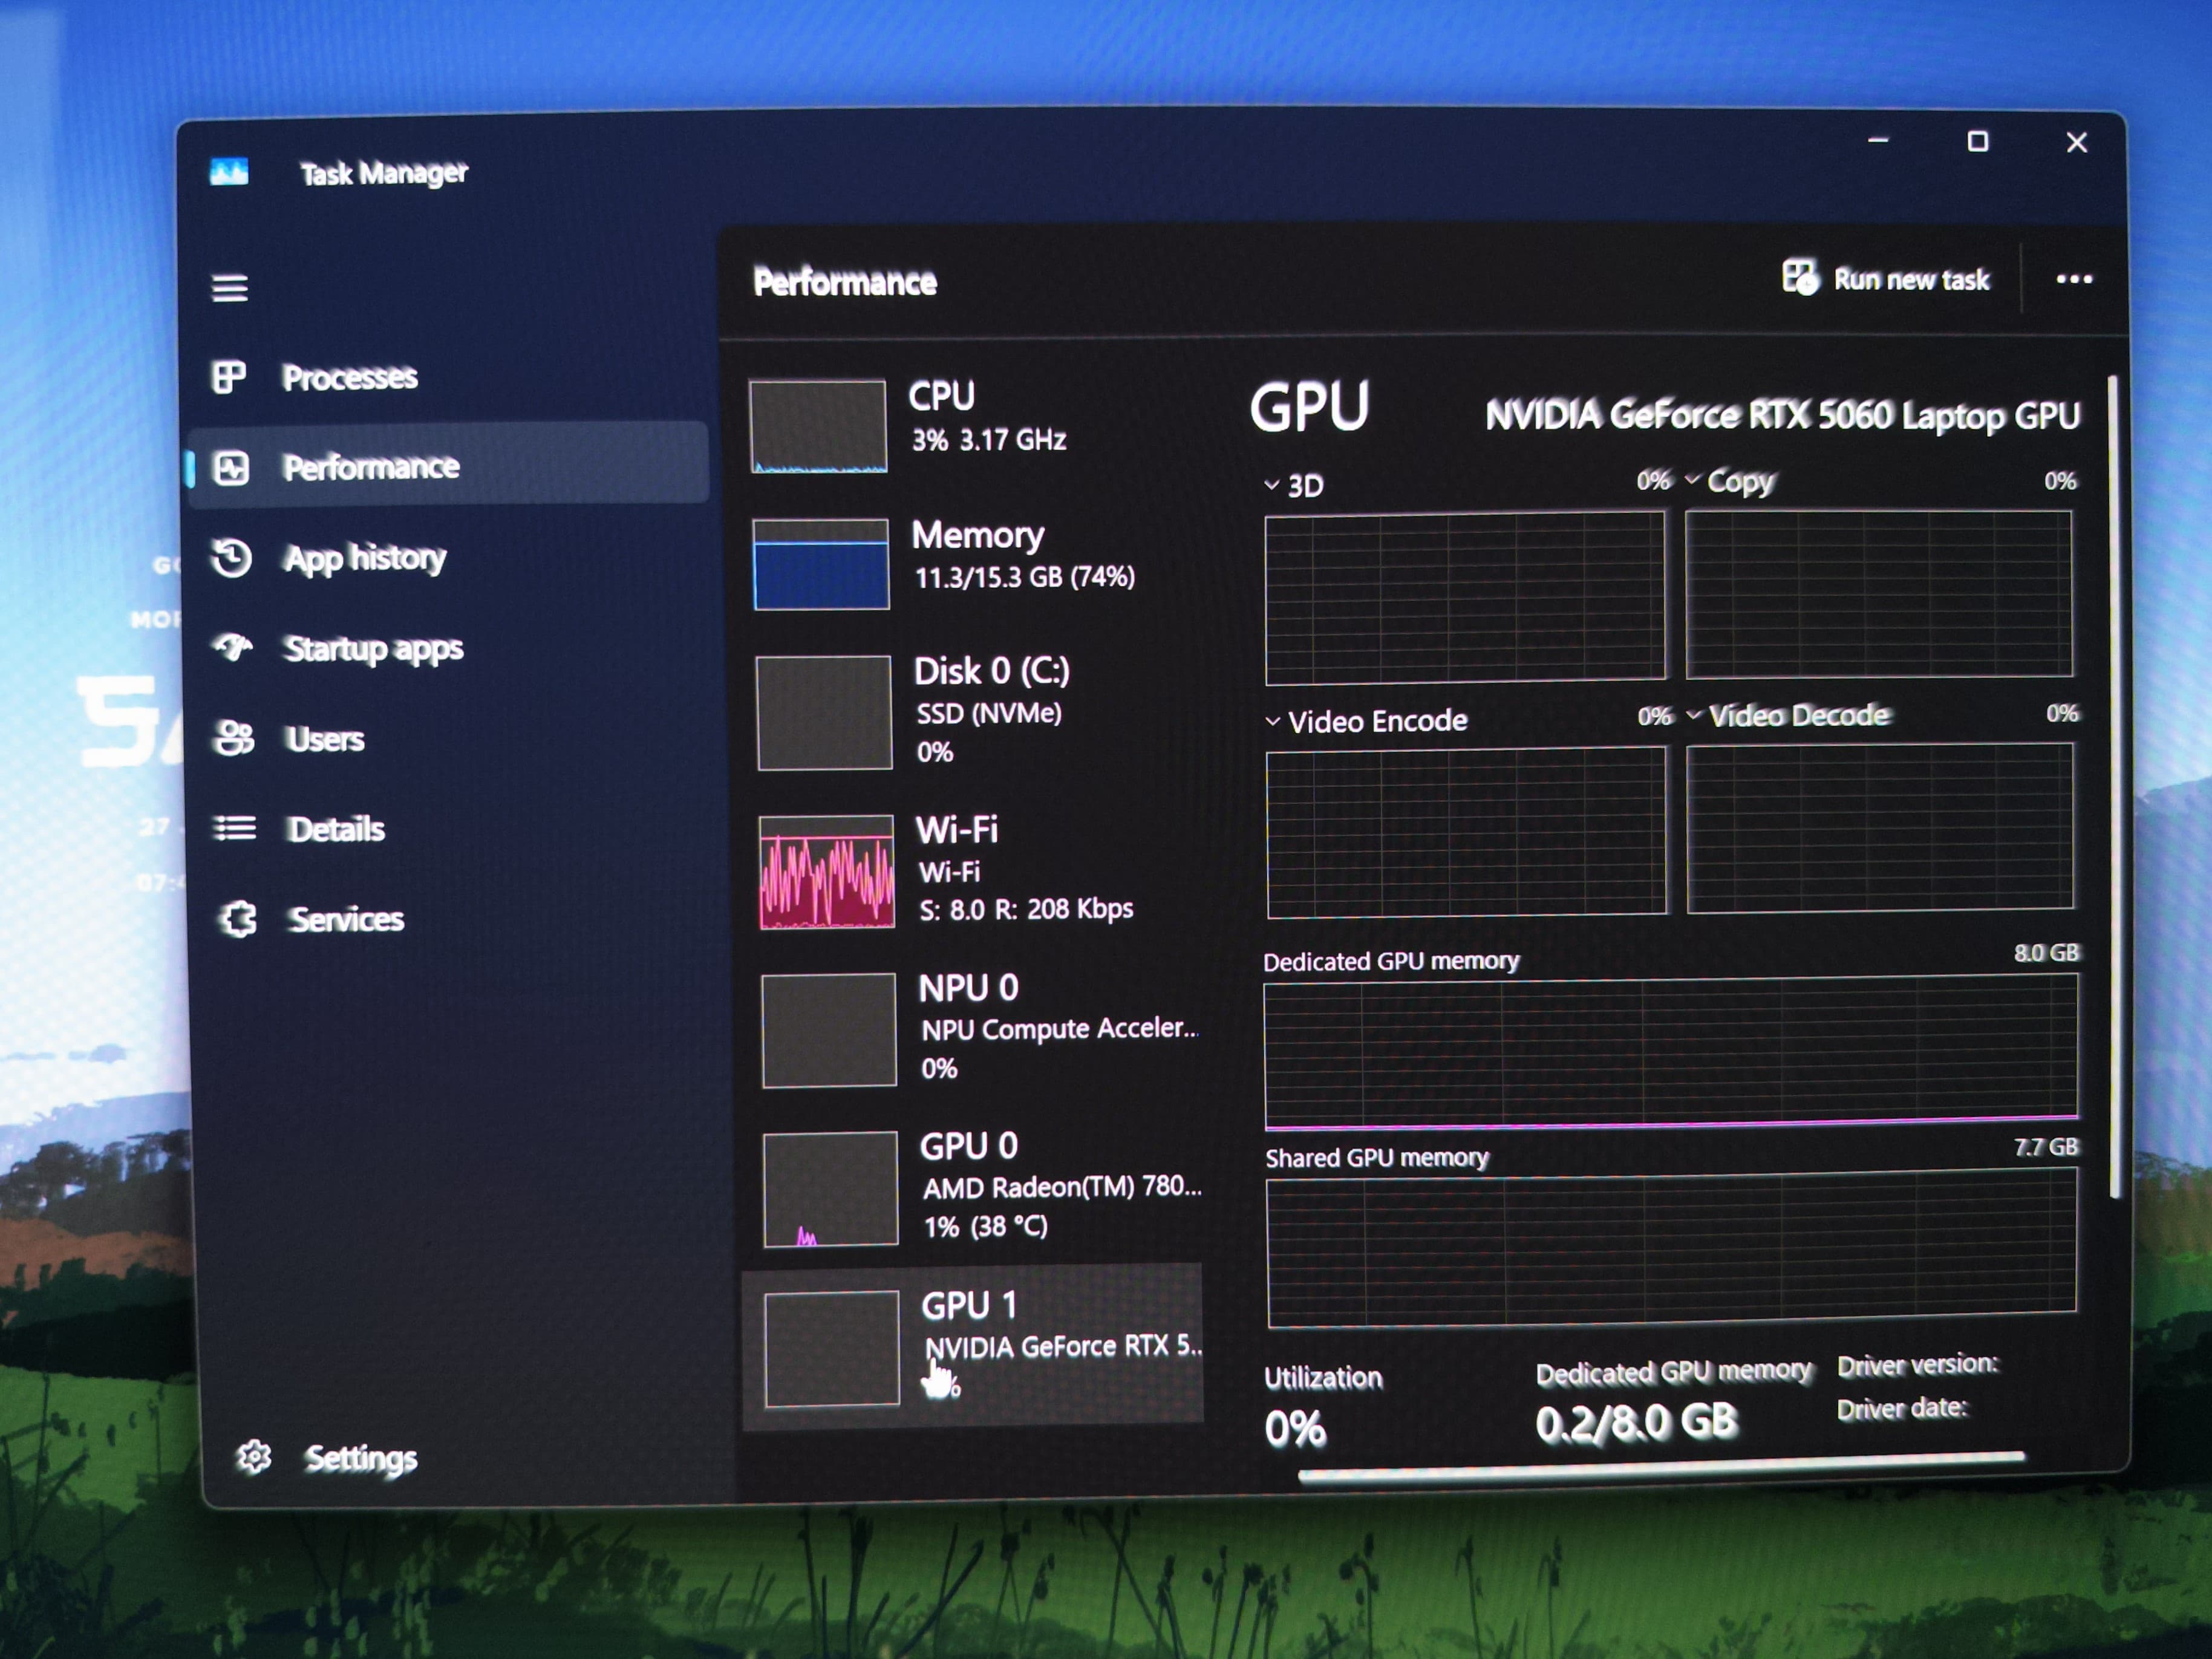Click the 7.7 GB shared memory scale label
The height and width of the screenshot is (1659, 2212).
click(x=2046, y=1147)
